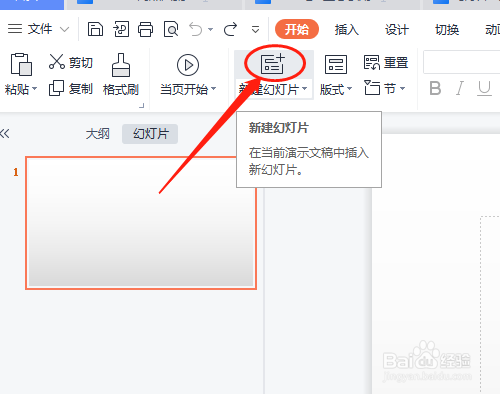Click the export to PDF icon
Screen dimensions: 500x394
pyautogui.click(x=121, y=29)
